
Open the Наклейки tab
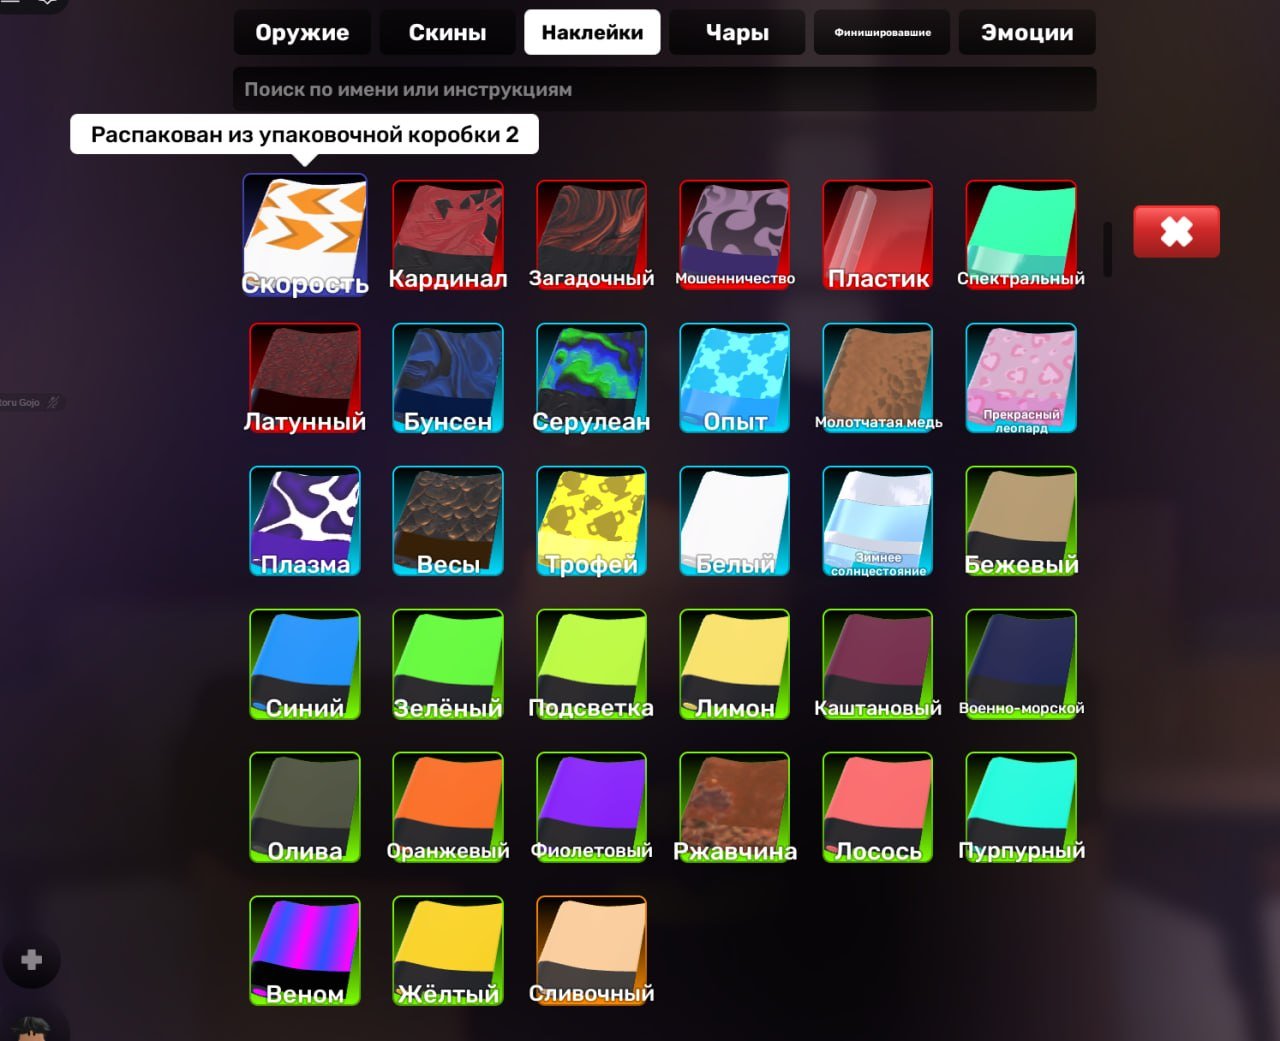point(592,32)
